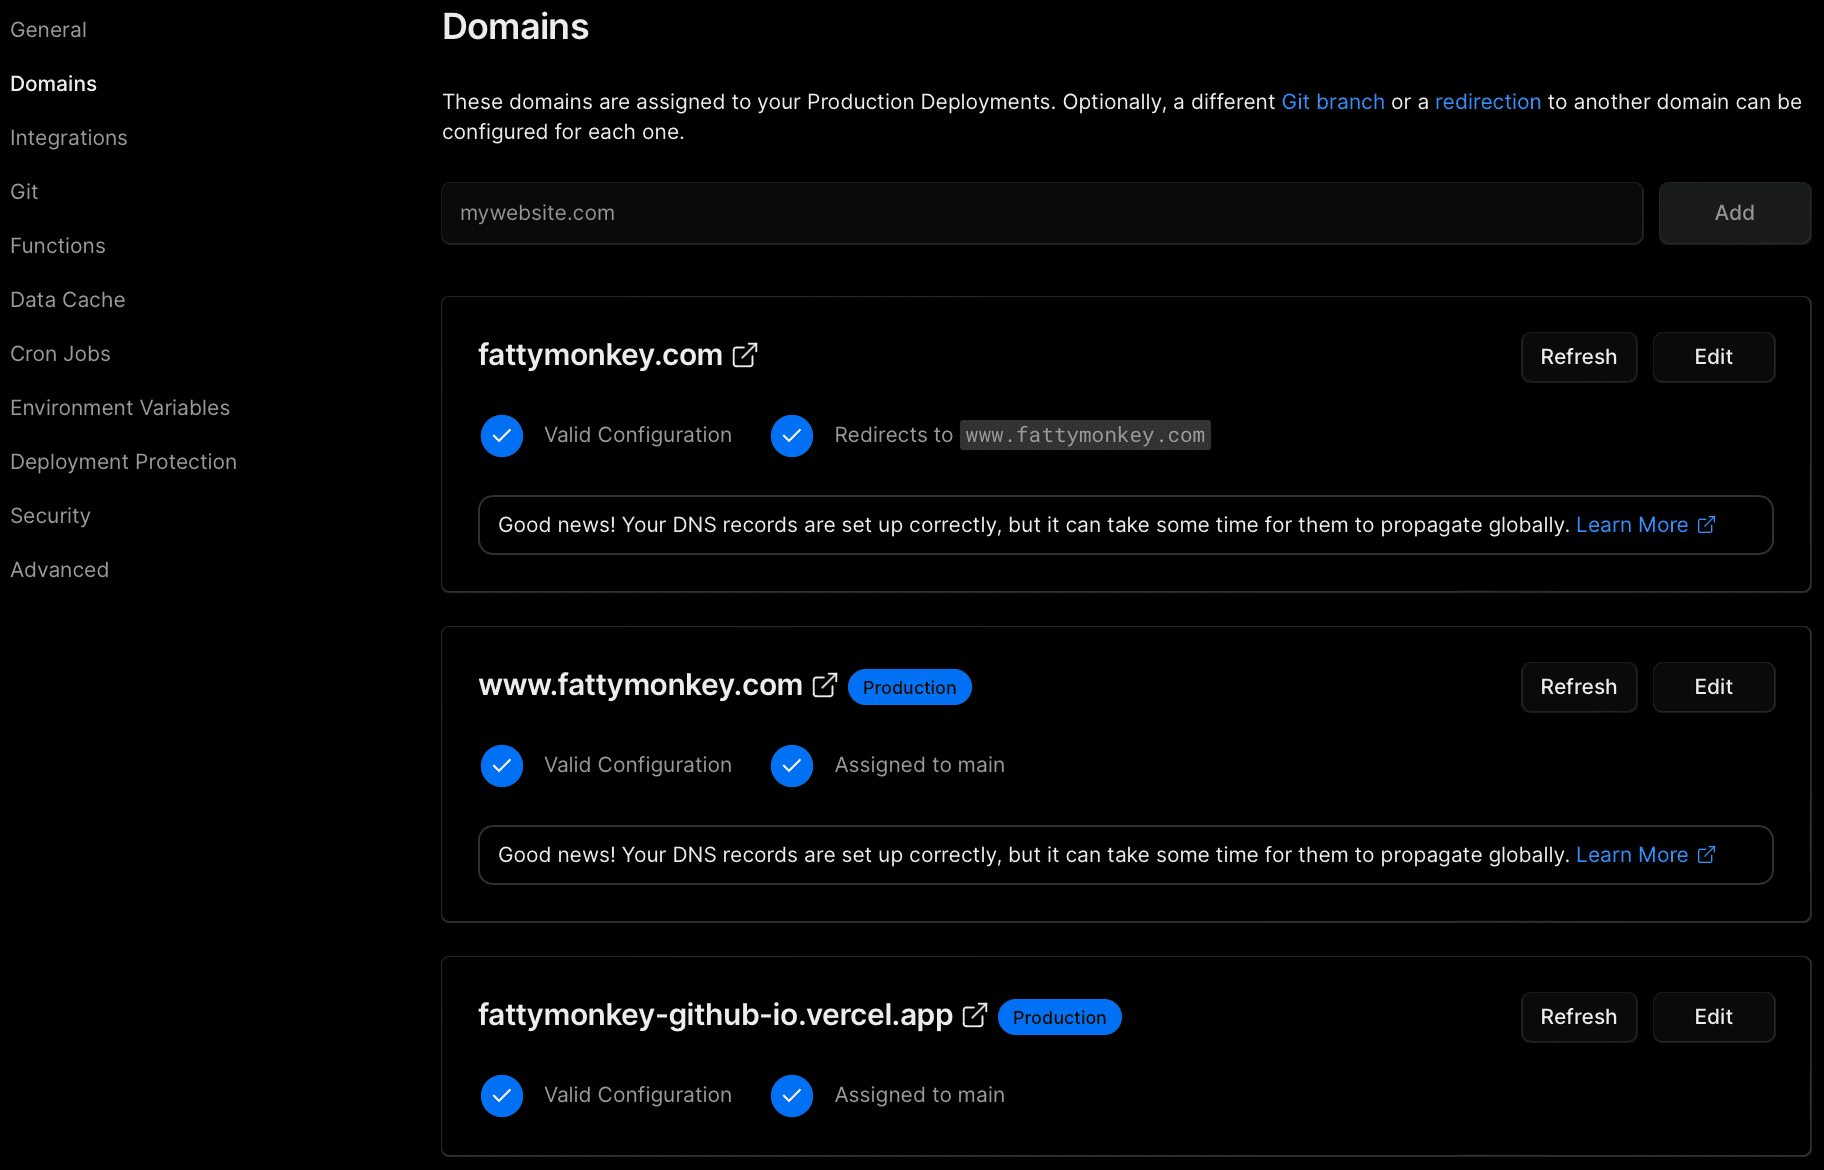Refresh the fattymonkey.com domain
Screen dimensions: 1824x1170
coord(1579,357)
